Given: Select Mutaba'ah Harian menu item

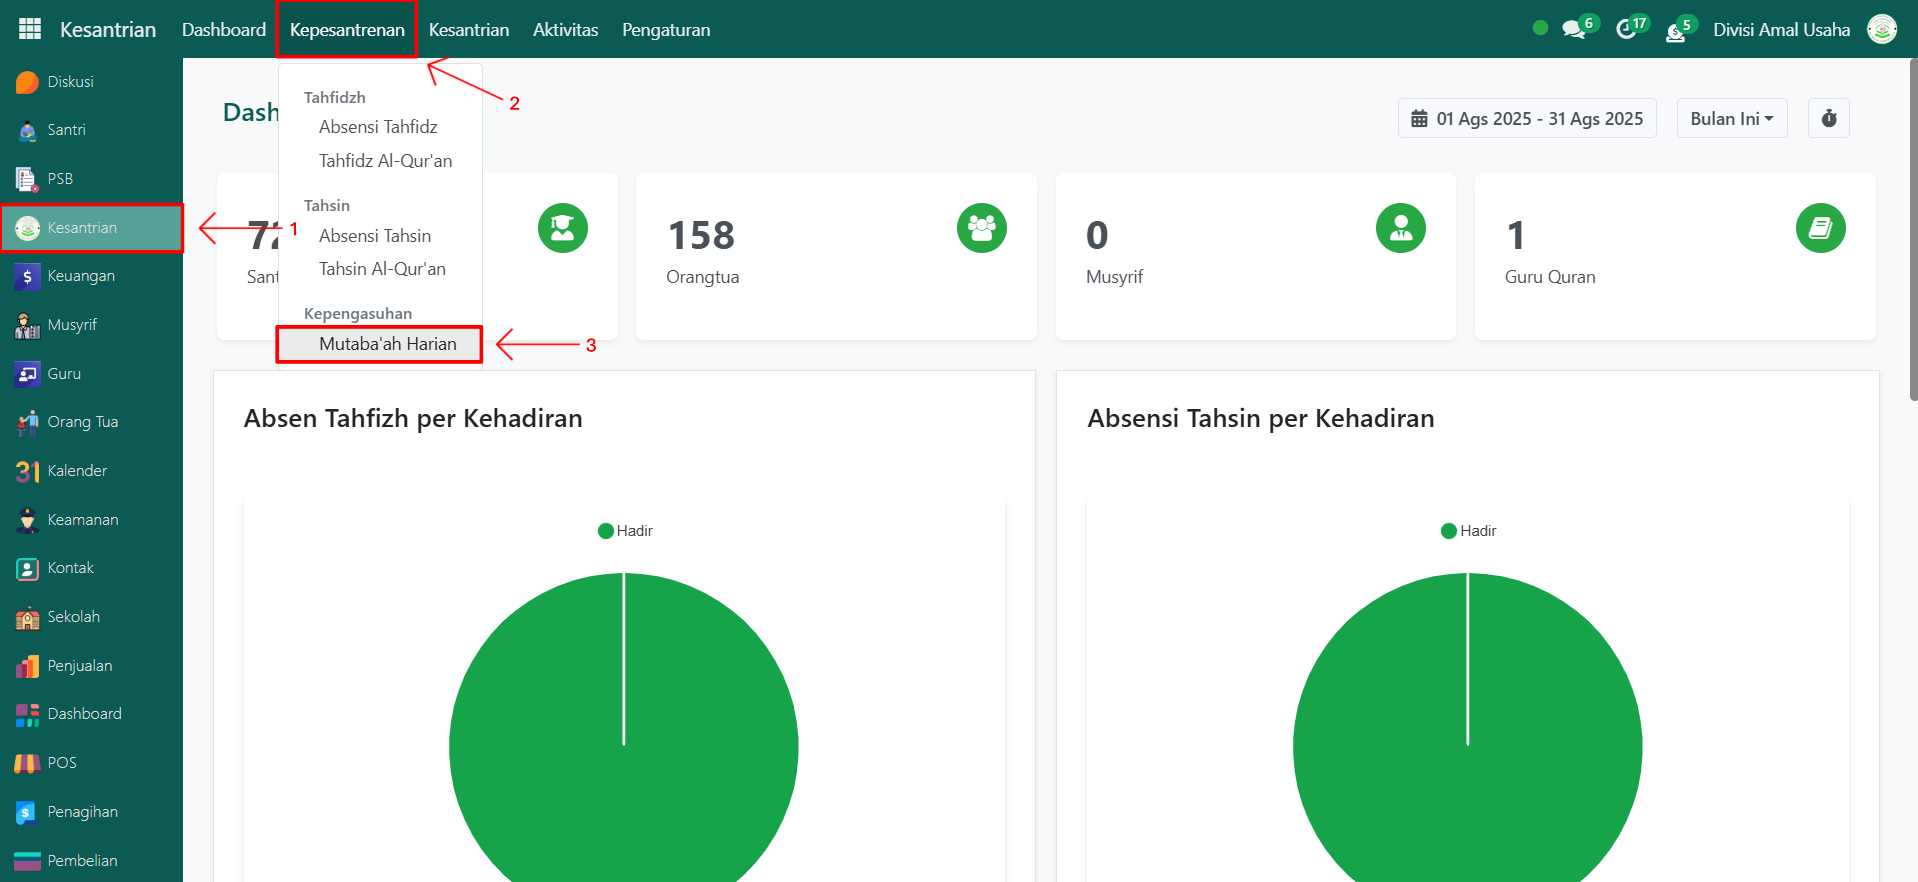Looking at the screenshot, I should [387, 344].
